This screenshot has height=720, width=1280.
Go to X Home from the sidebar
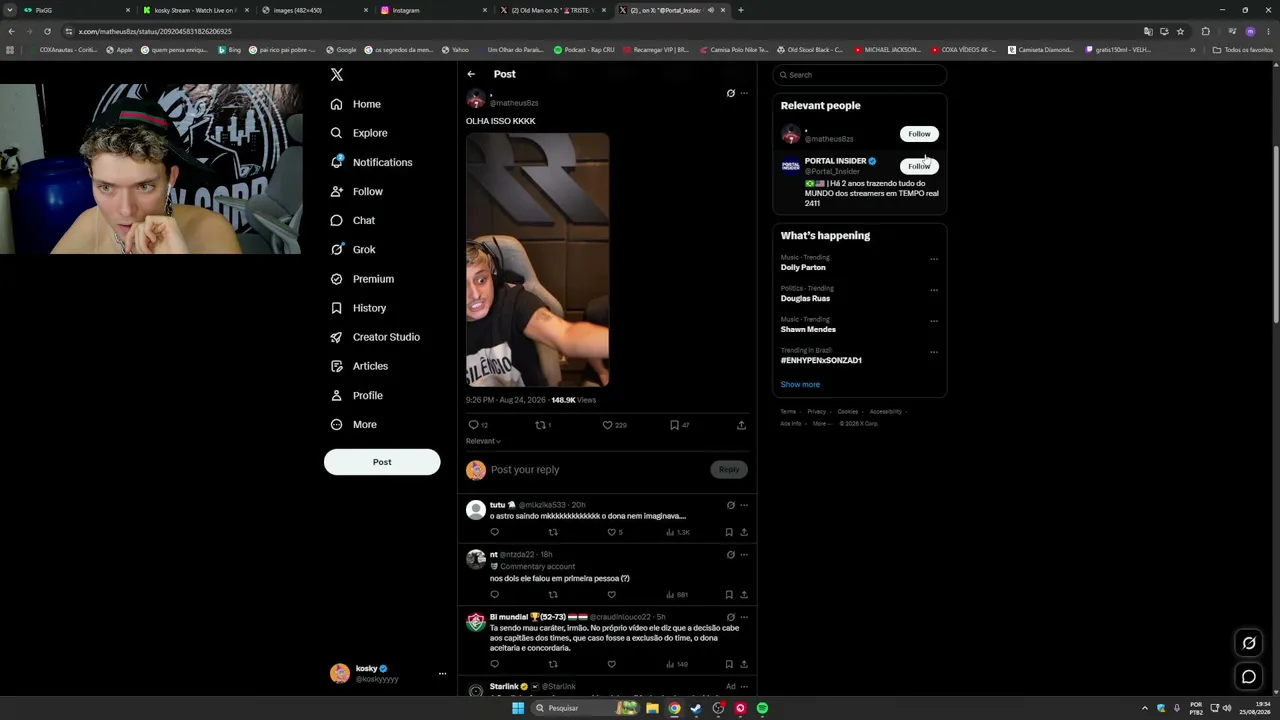[x=356, y=104]
